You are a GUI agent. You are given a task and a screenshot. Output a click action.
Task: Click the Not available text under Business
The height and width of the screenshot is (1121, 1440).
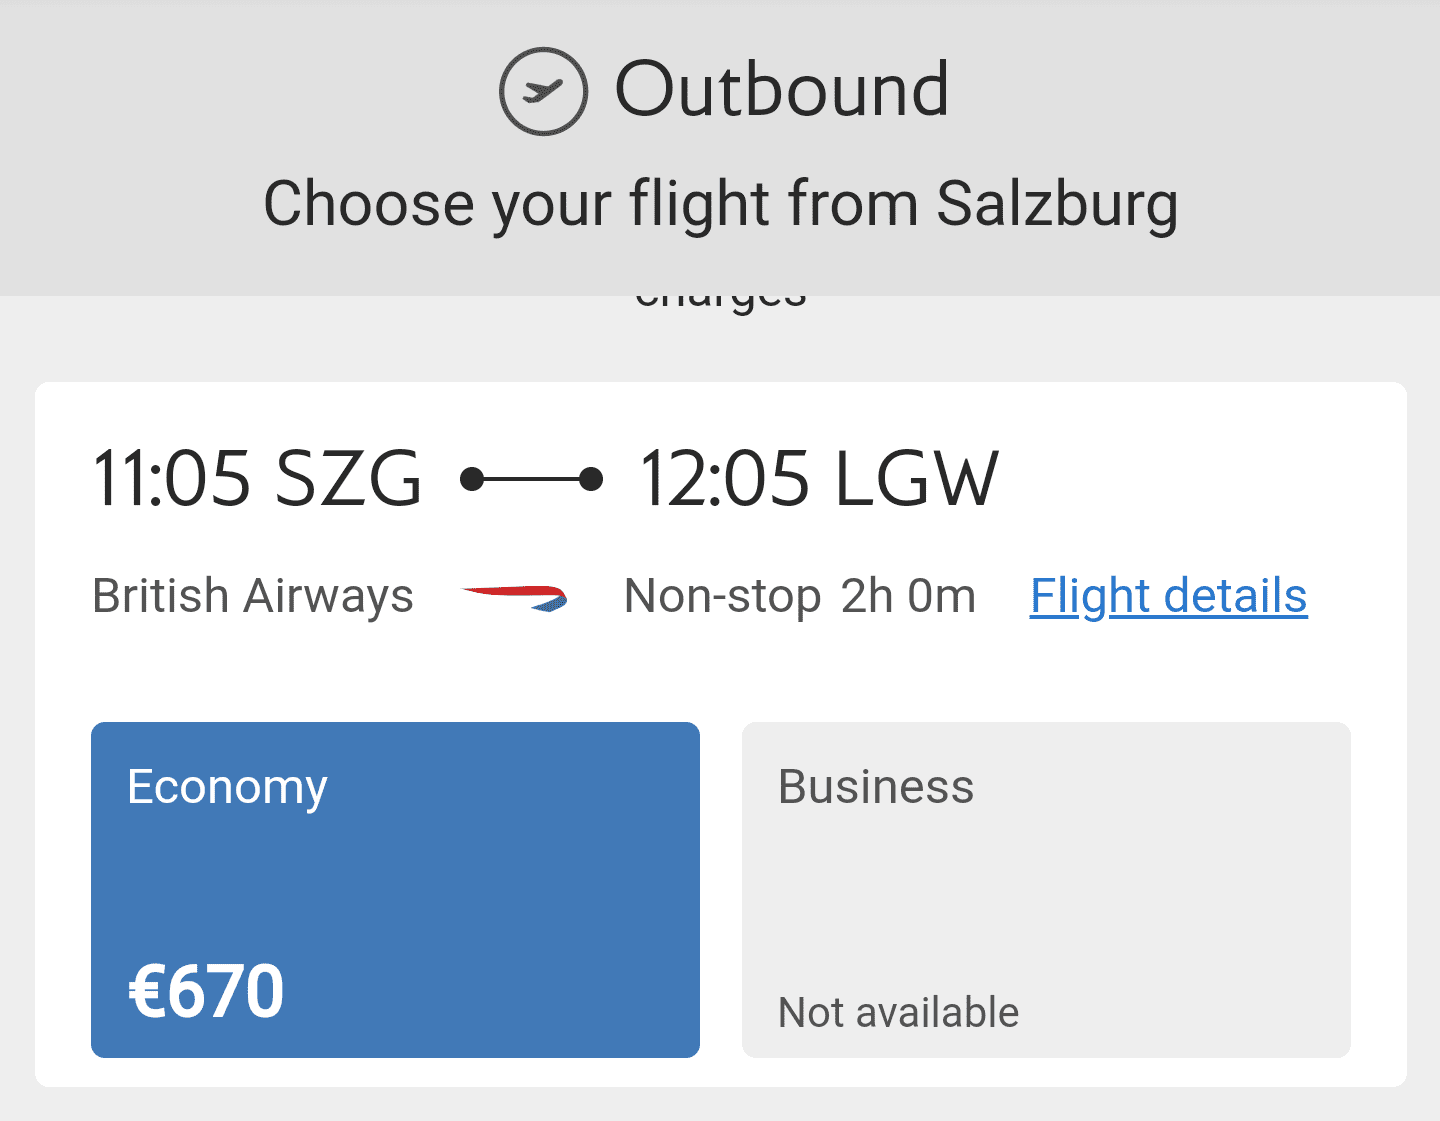point(898,1013)
